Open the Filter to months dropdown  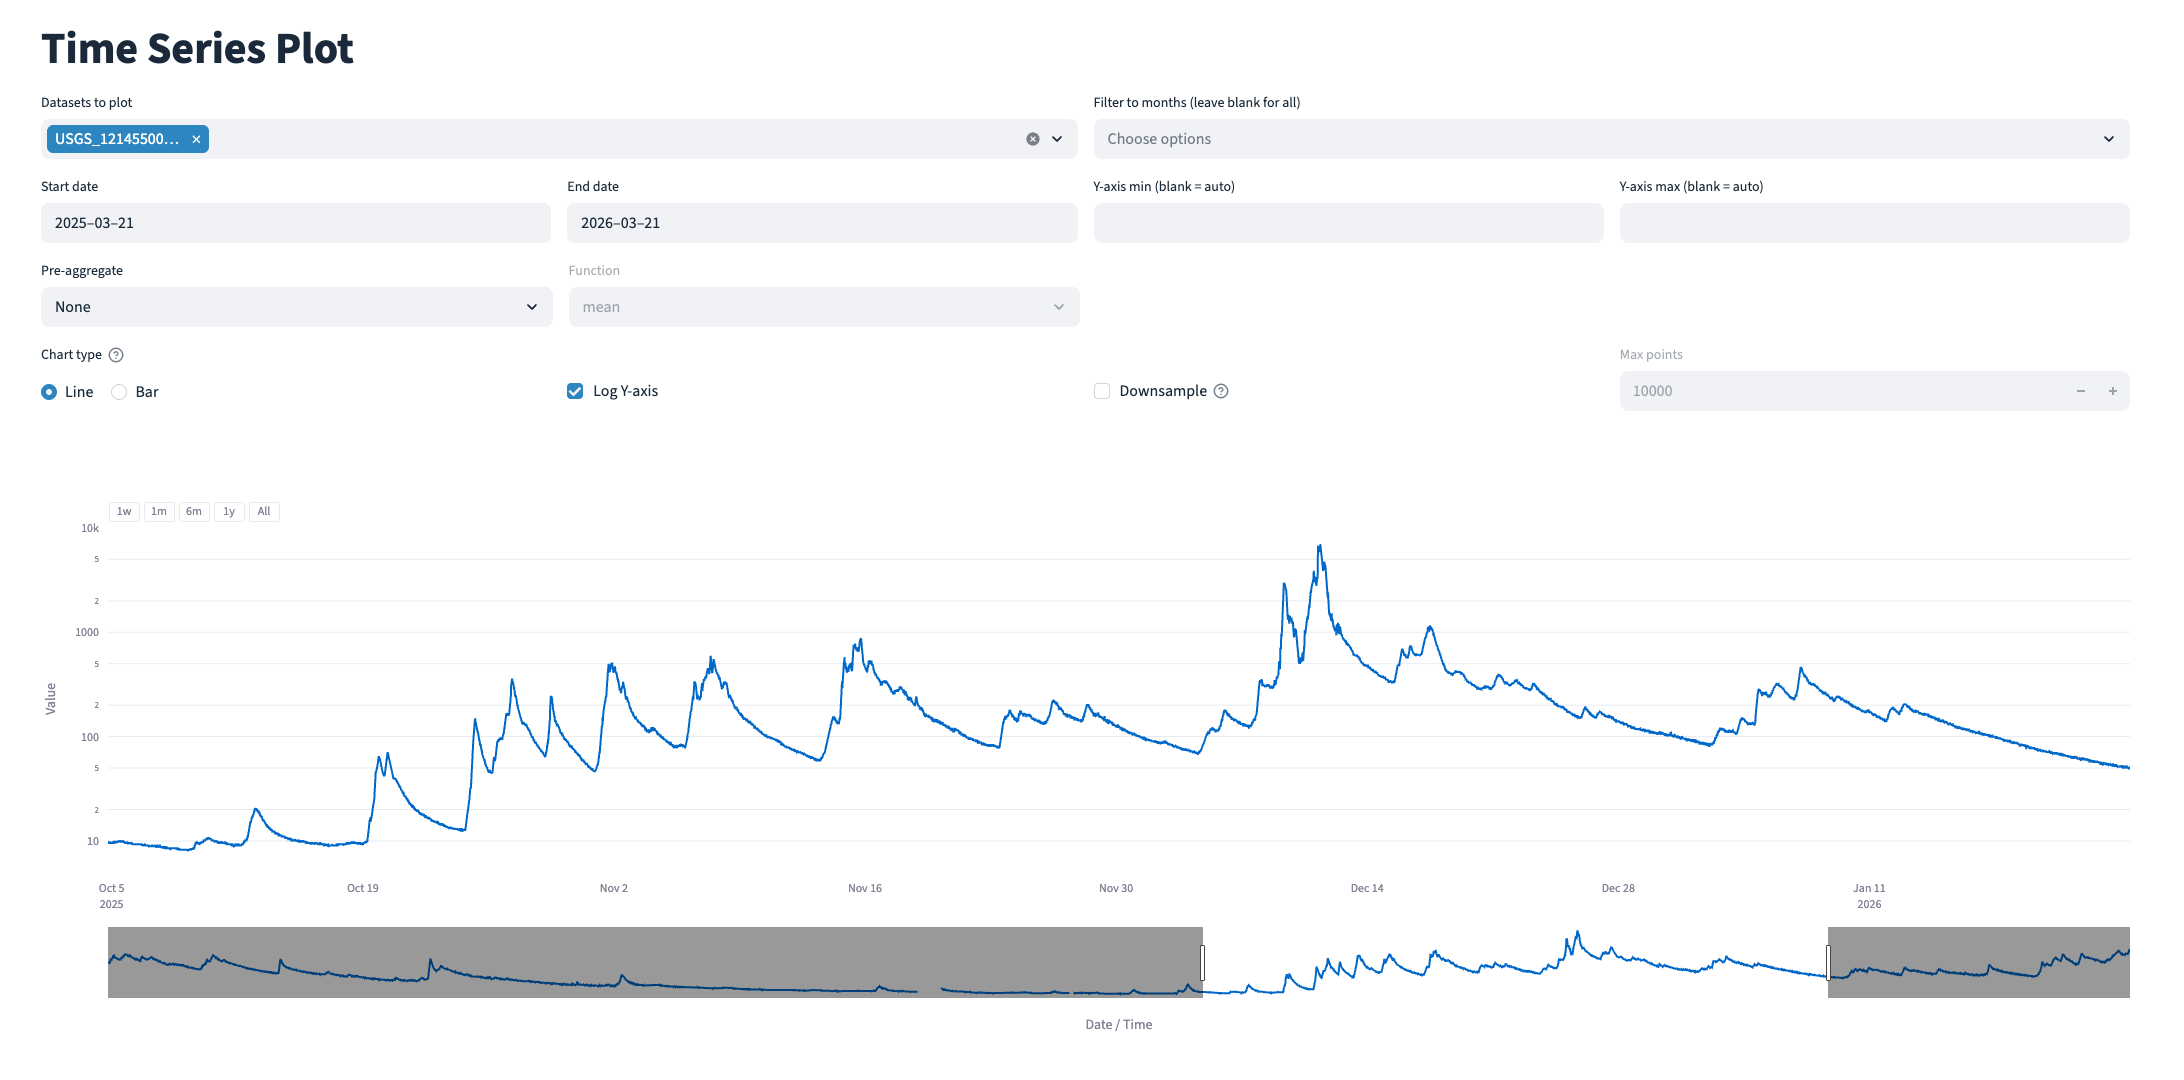pyautogui.click(x=1610, y=139)
